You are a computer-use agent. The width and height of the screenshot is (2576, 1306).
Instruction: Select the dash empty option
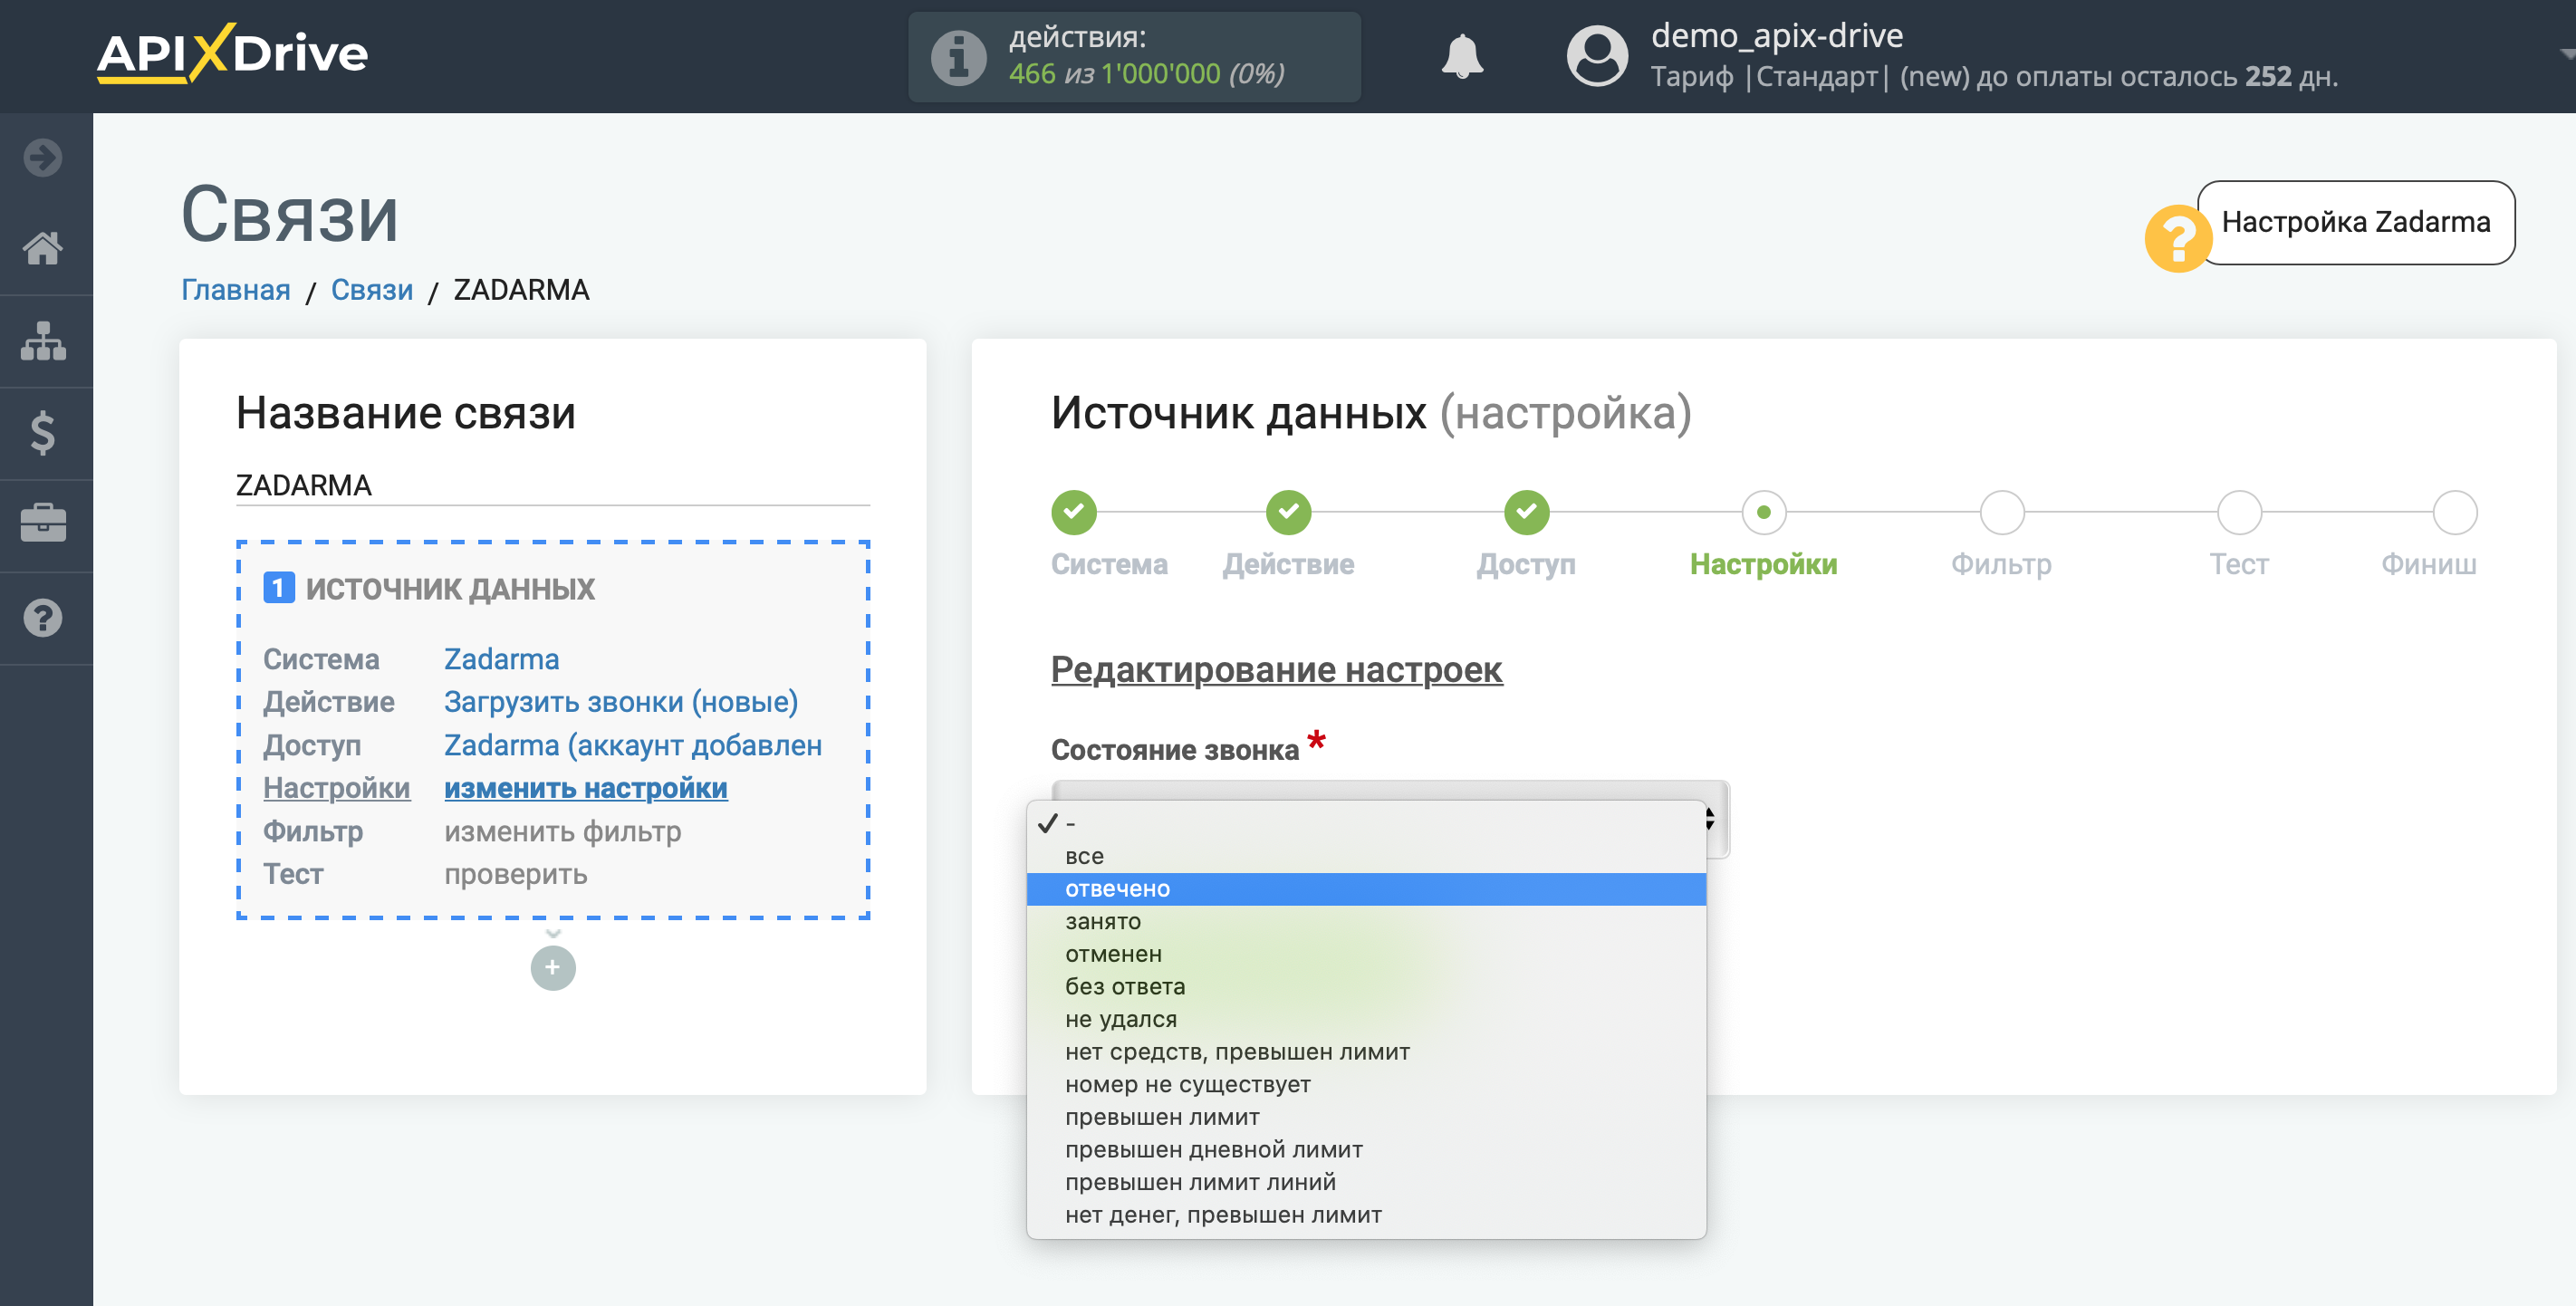tap(1366, 823)
